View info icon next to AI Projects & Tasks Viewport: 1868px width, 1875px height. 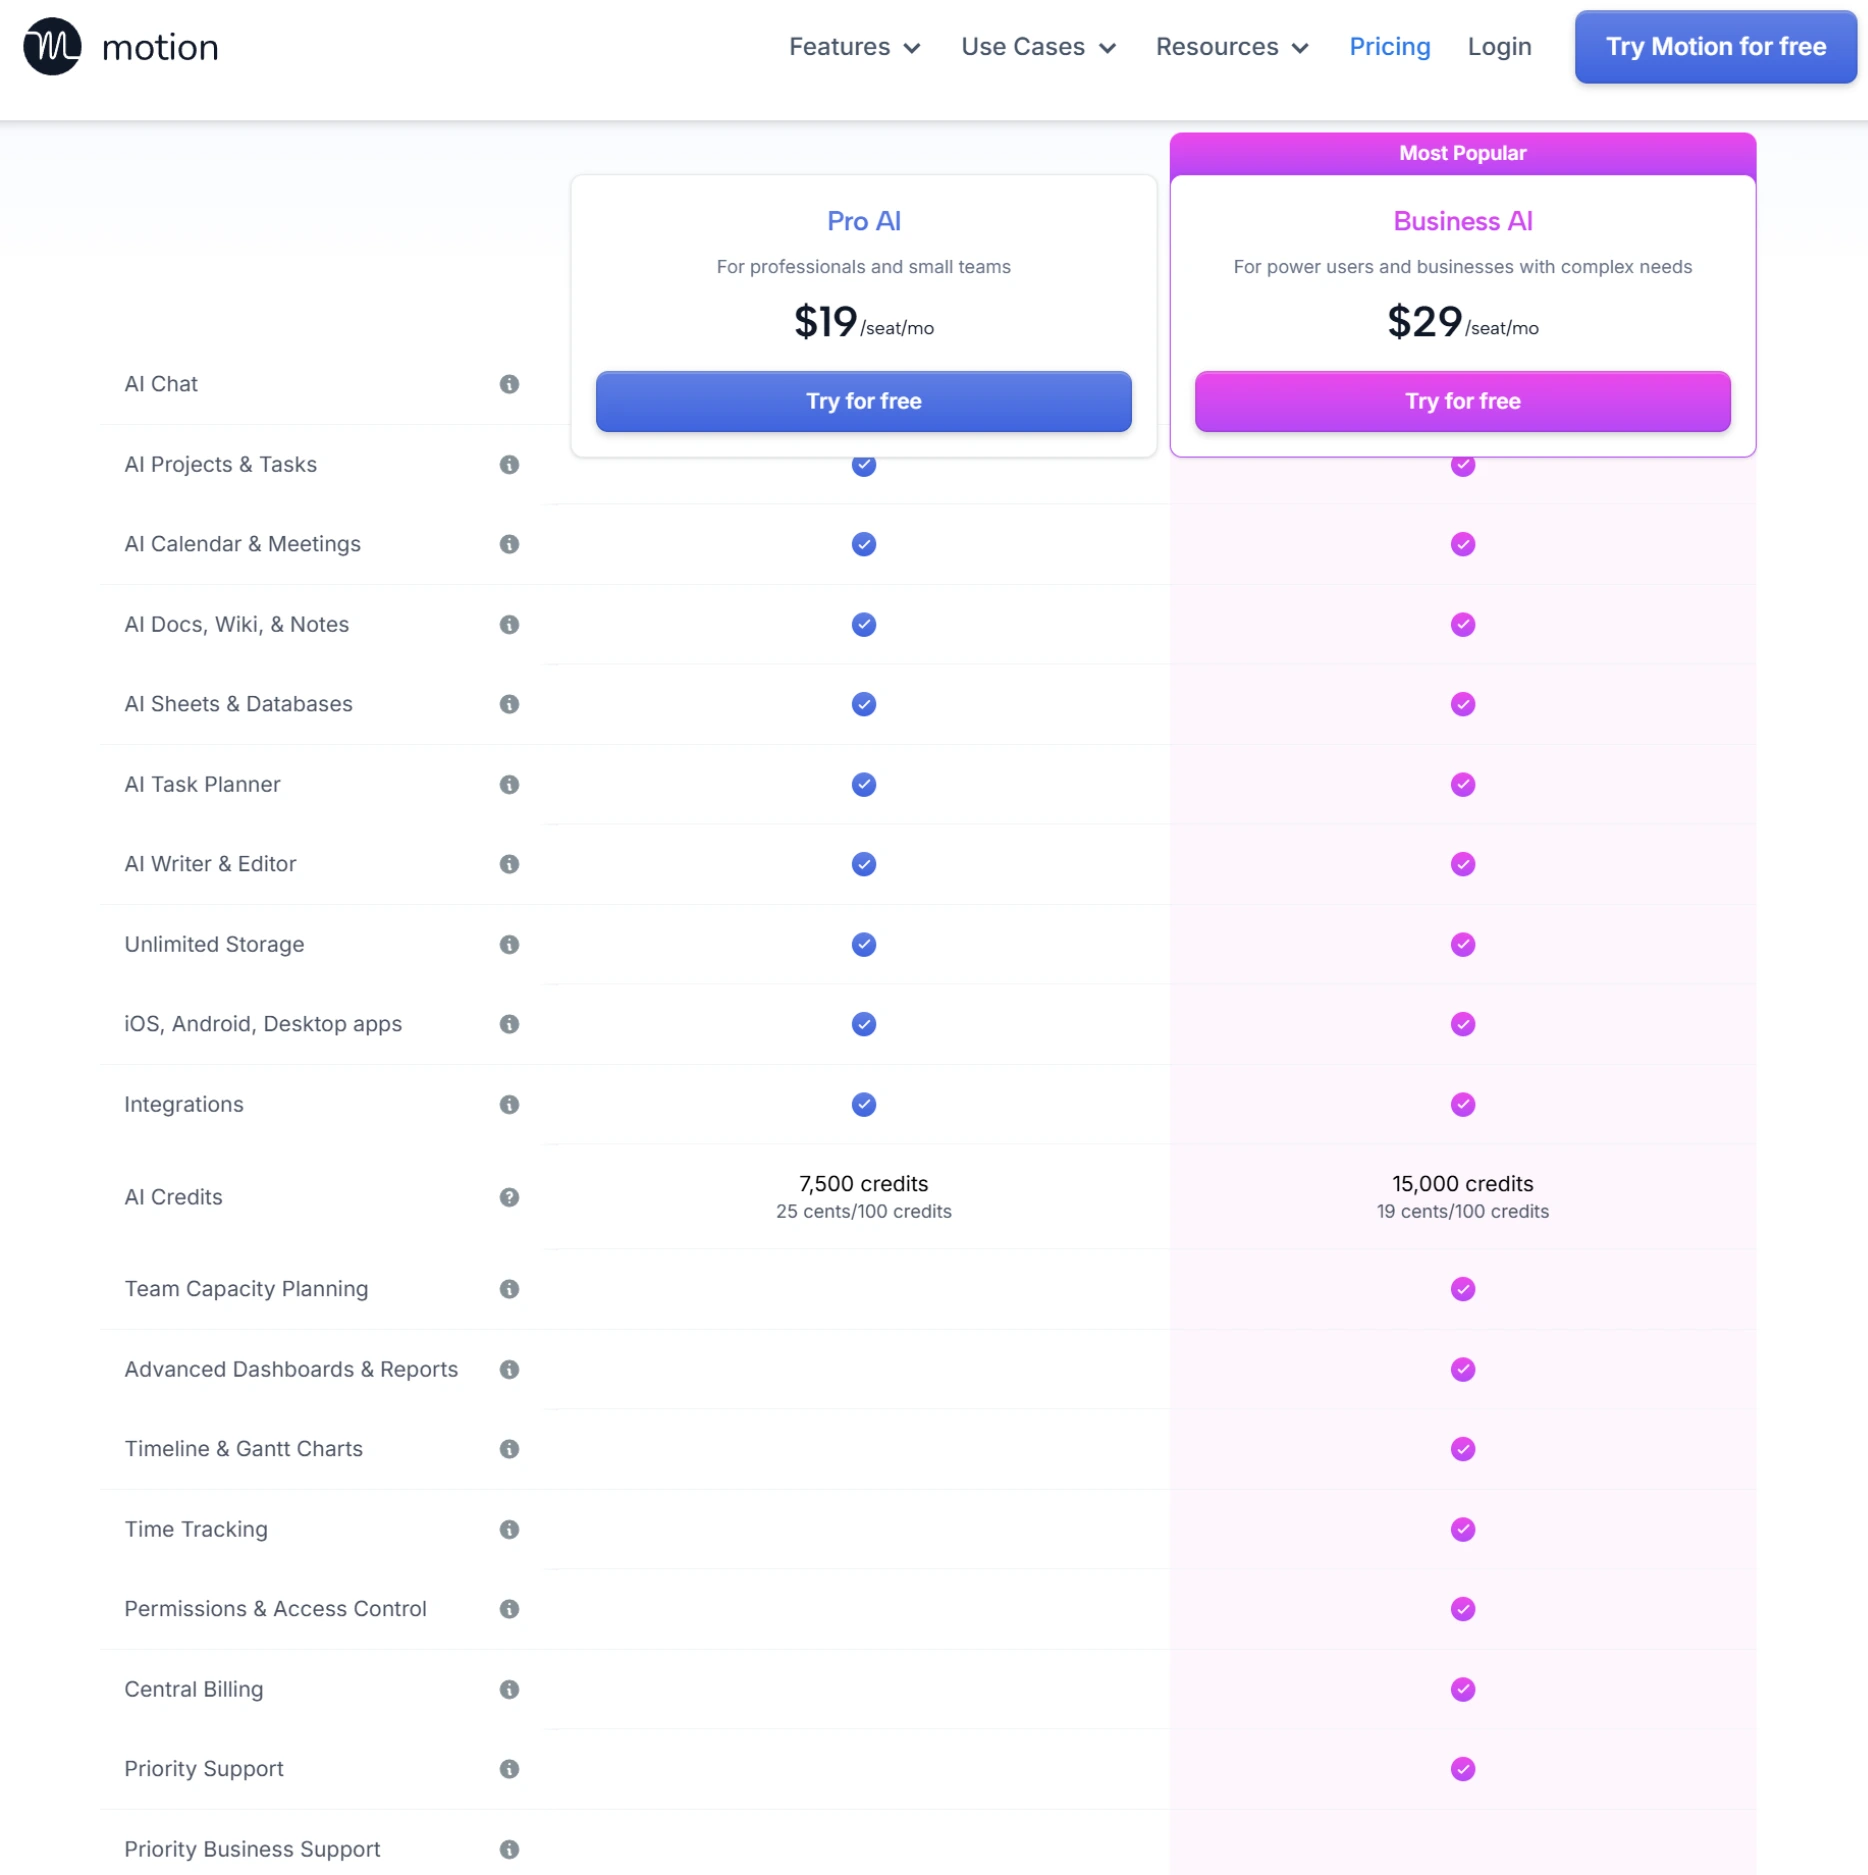[510, 465]
